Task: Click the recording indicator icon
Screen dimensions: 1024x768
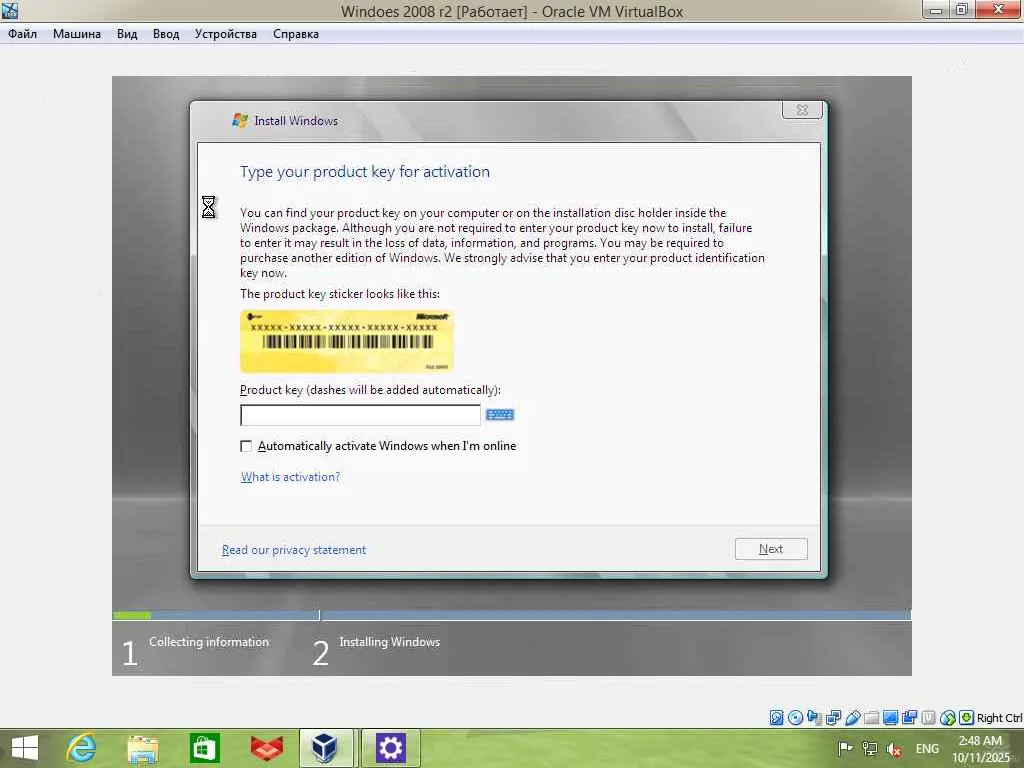Action: pos(909,718)
